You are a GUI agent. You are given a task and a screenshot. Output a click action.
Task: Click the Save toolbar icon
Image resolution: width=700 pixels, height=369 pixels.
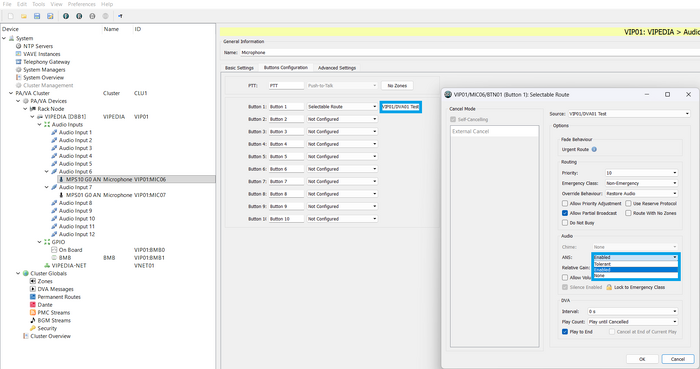click(x=37, y=16)
